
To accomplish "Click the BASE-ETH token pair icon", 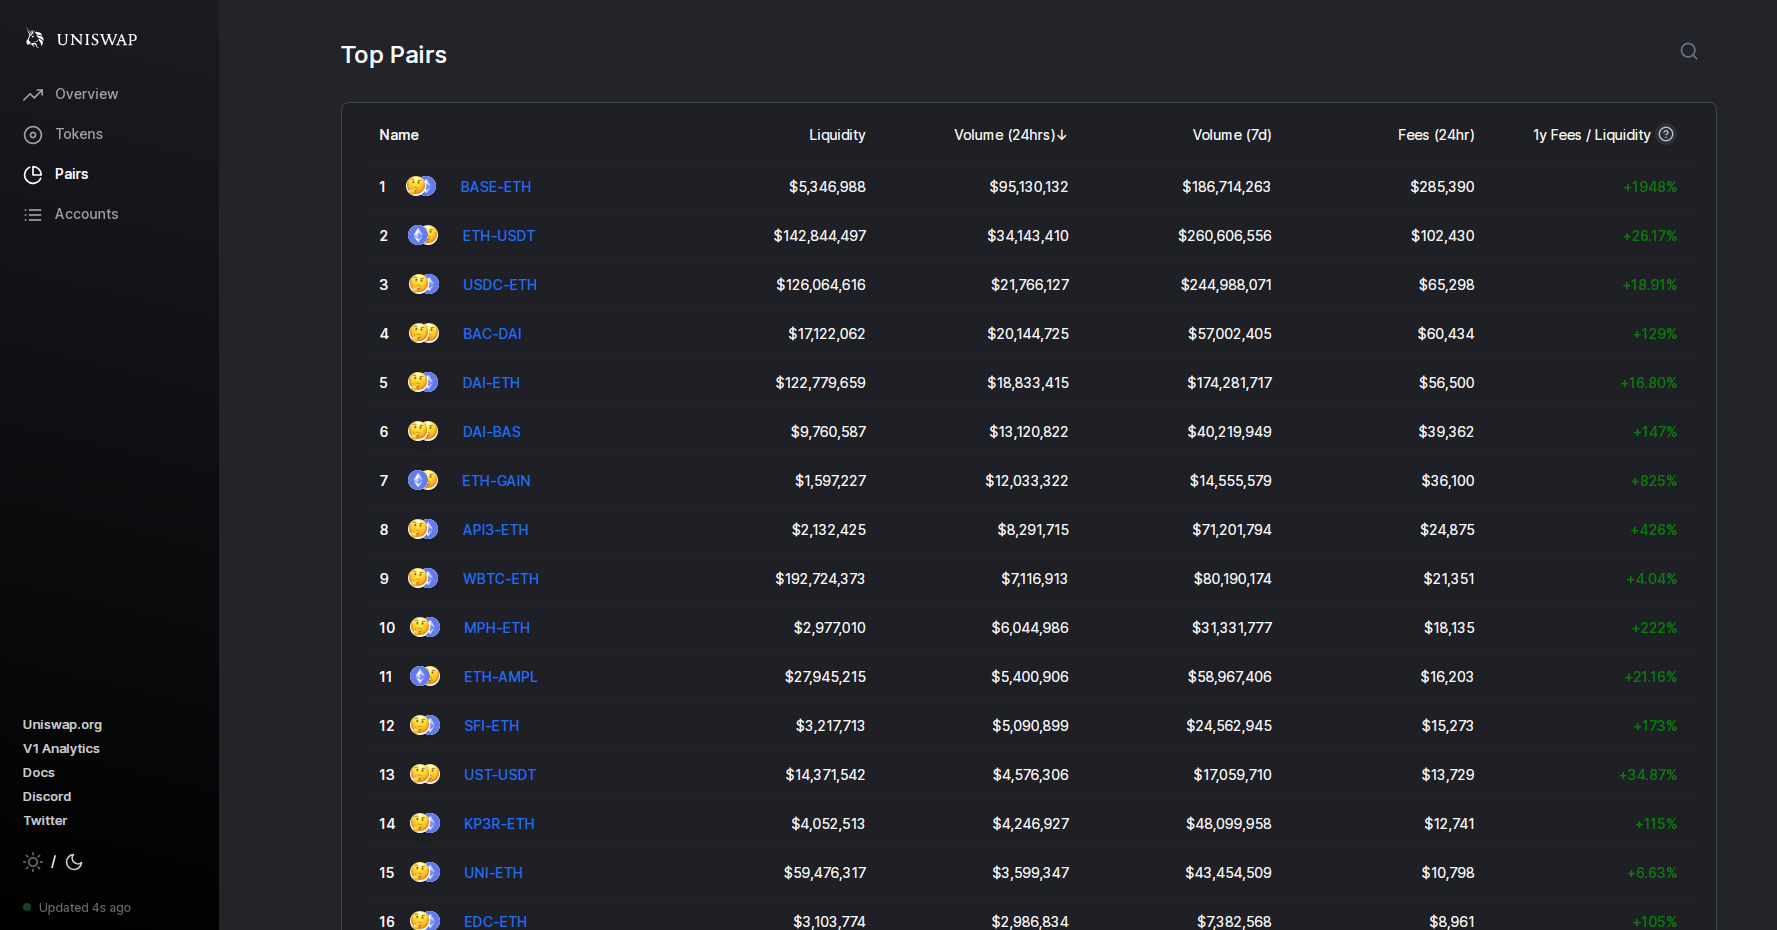I will pyautogui.click(x=421, y=186).
